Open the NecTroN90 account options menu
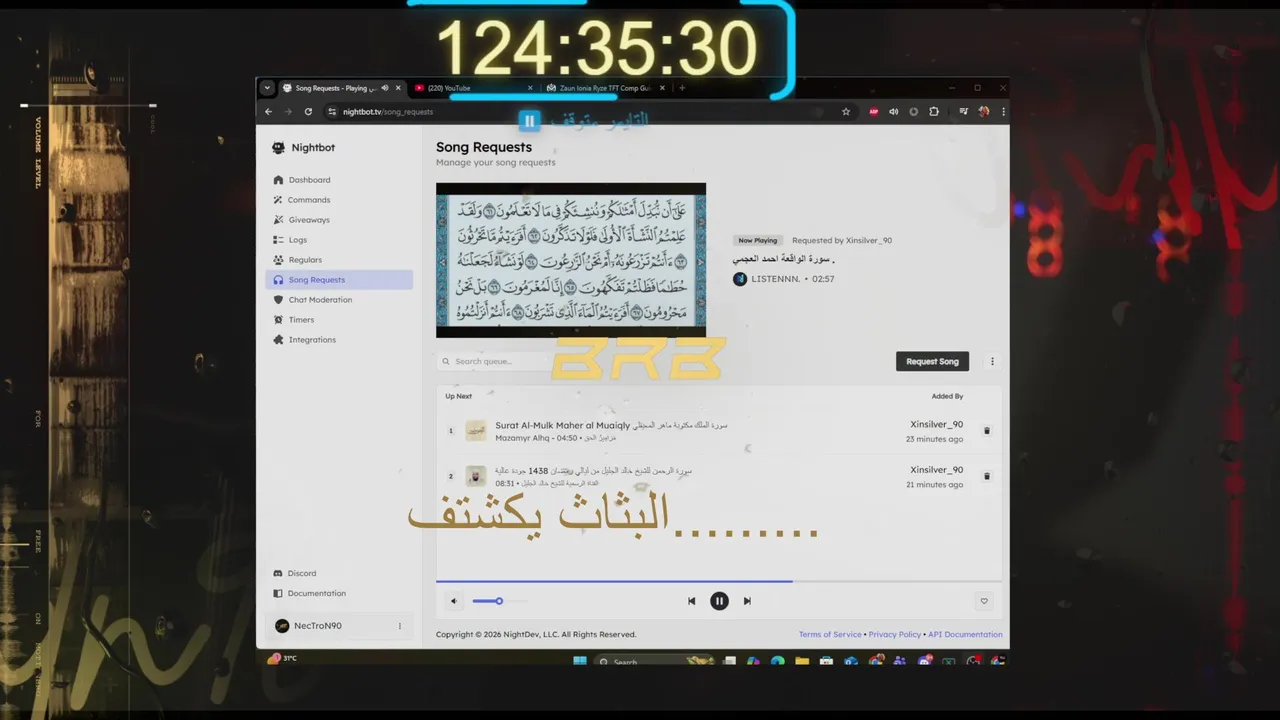1280x720 pixels. pyautogui.click(x=399, y=626)
